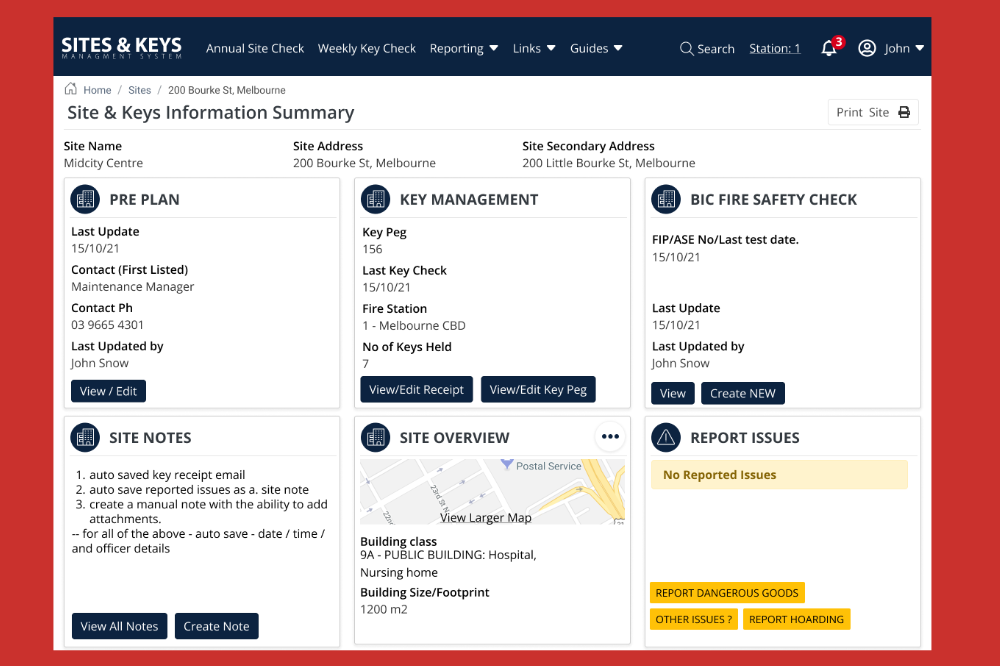Open the Site Overview three-dots menu
The width and height of the screenshot is (1000, 666).
(x=610, y=437)
